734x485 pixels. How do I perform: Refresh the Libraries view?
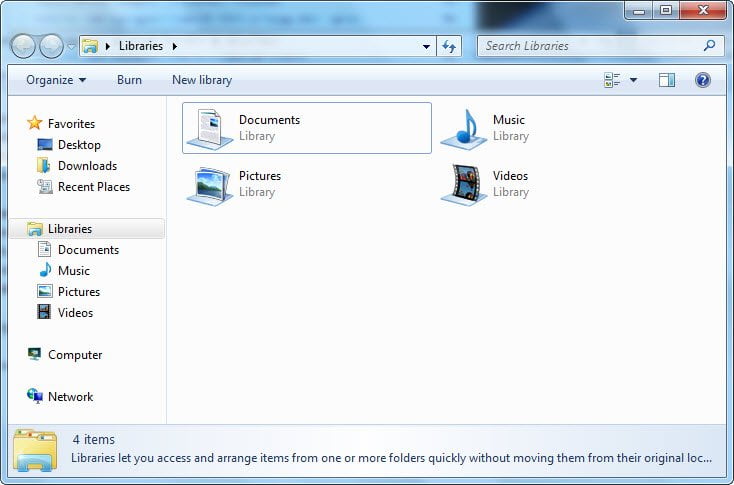pyautogui.click(x=449, y=46)
